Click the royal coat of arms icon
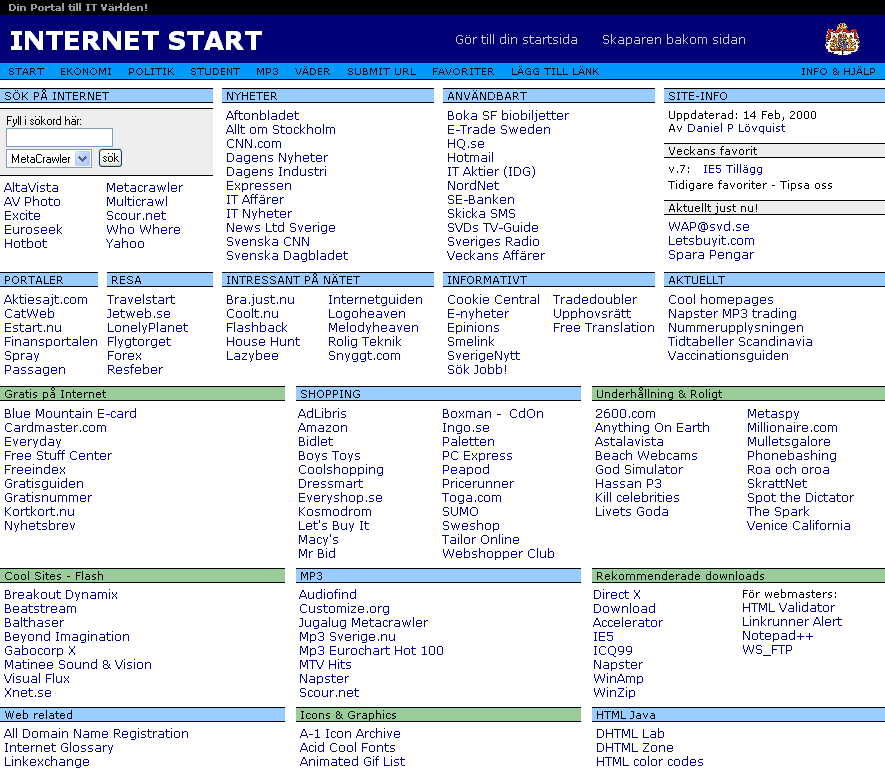 coord(842,39)
